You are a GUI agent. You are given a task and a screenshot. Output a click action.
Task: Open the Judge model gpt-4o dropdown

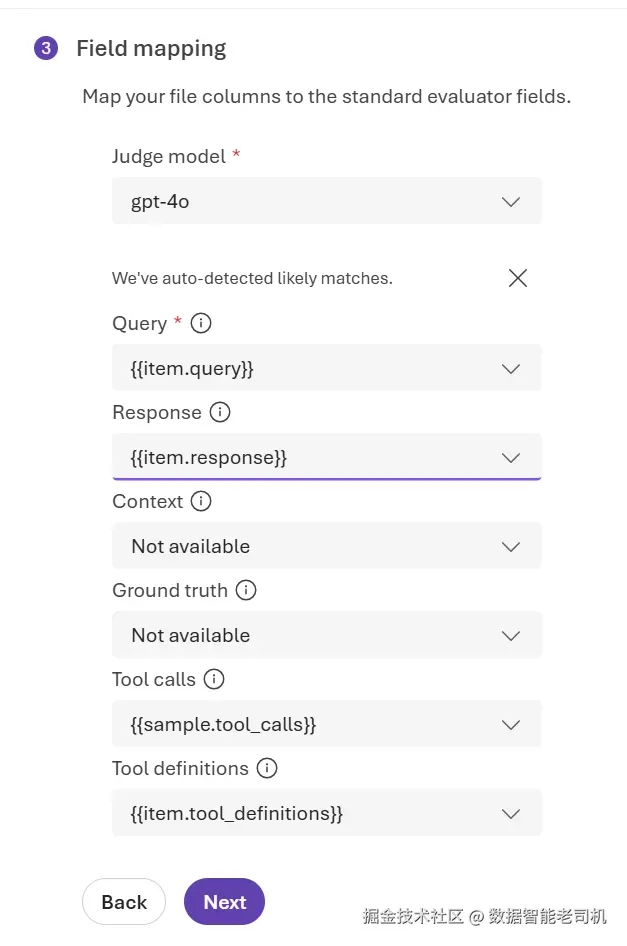(326, 202)
